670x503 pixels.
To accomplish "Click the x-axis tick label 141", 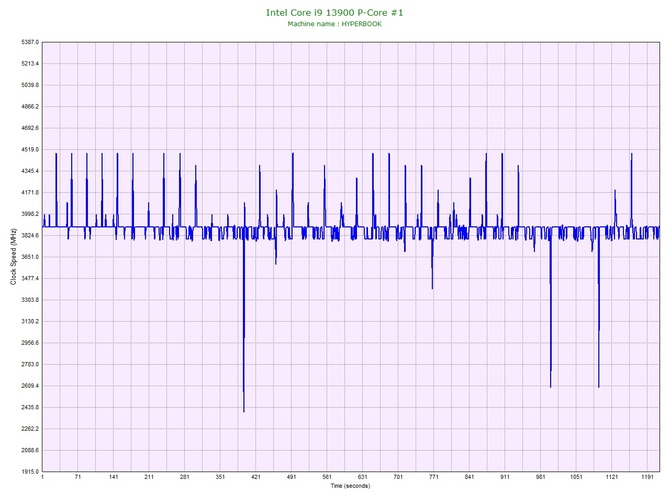I will pyautogui.click(x=113, y=477).
